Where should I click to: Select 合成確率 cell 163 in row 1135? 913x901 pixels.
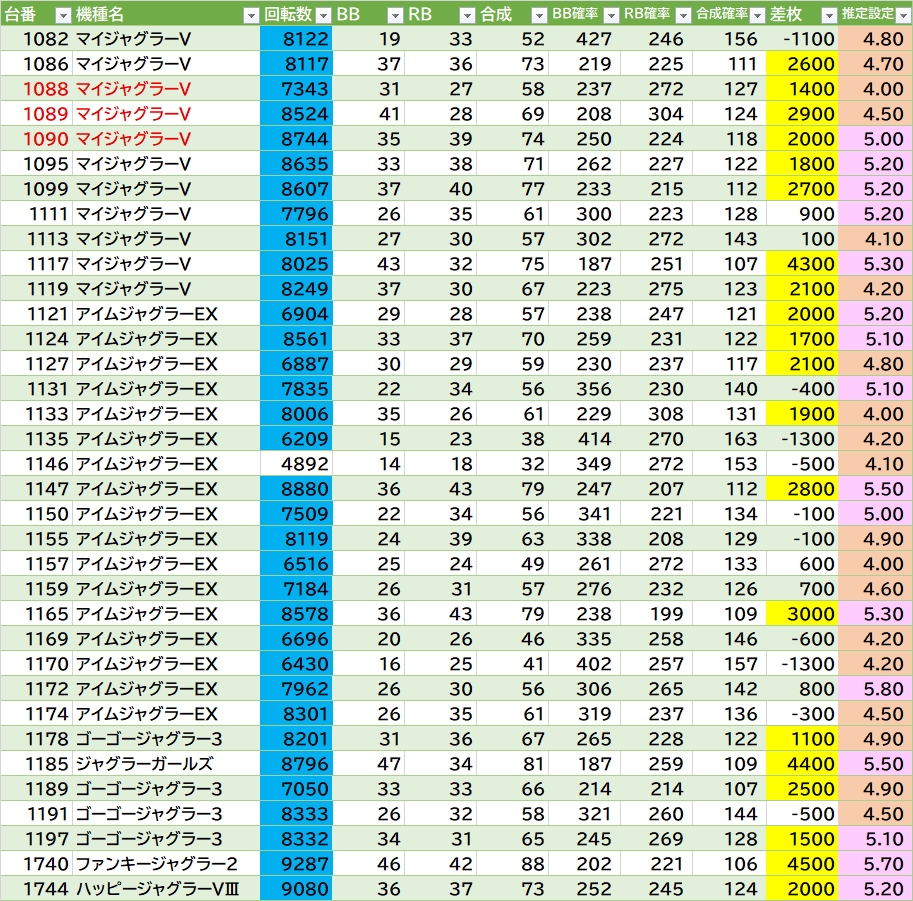point(729,439)
